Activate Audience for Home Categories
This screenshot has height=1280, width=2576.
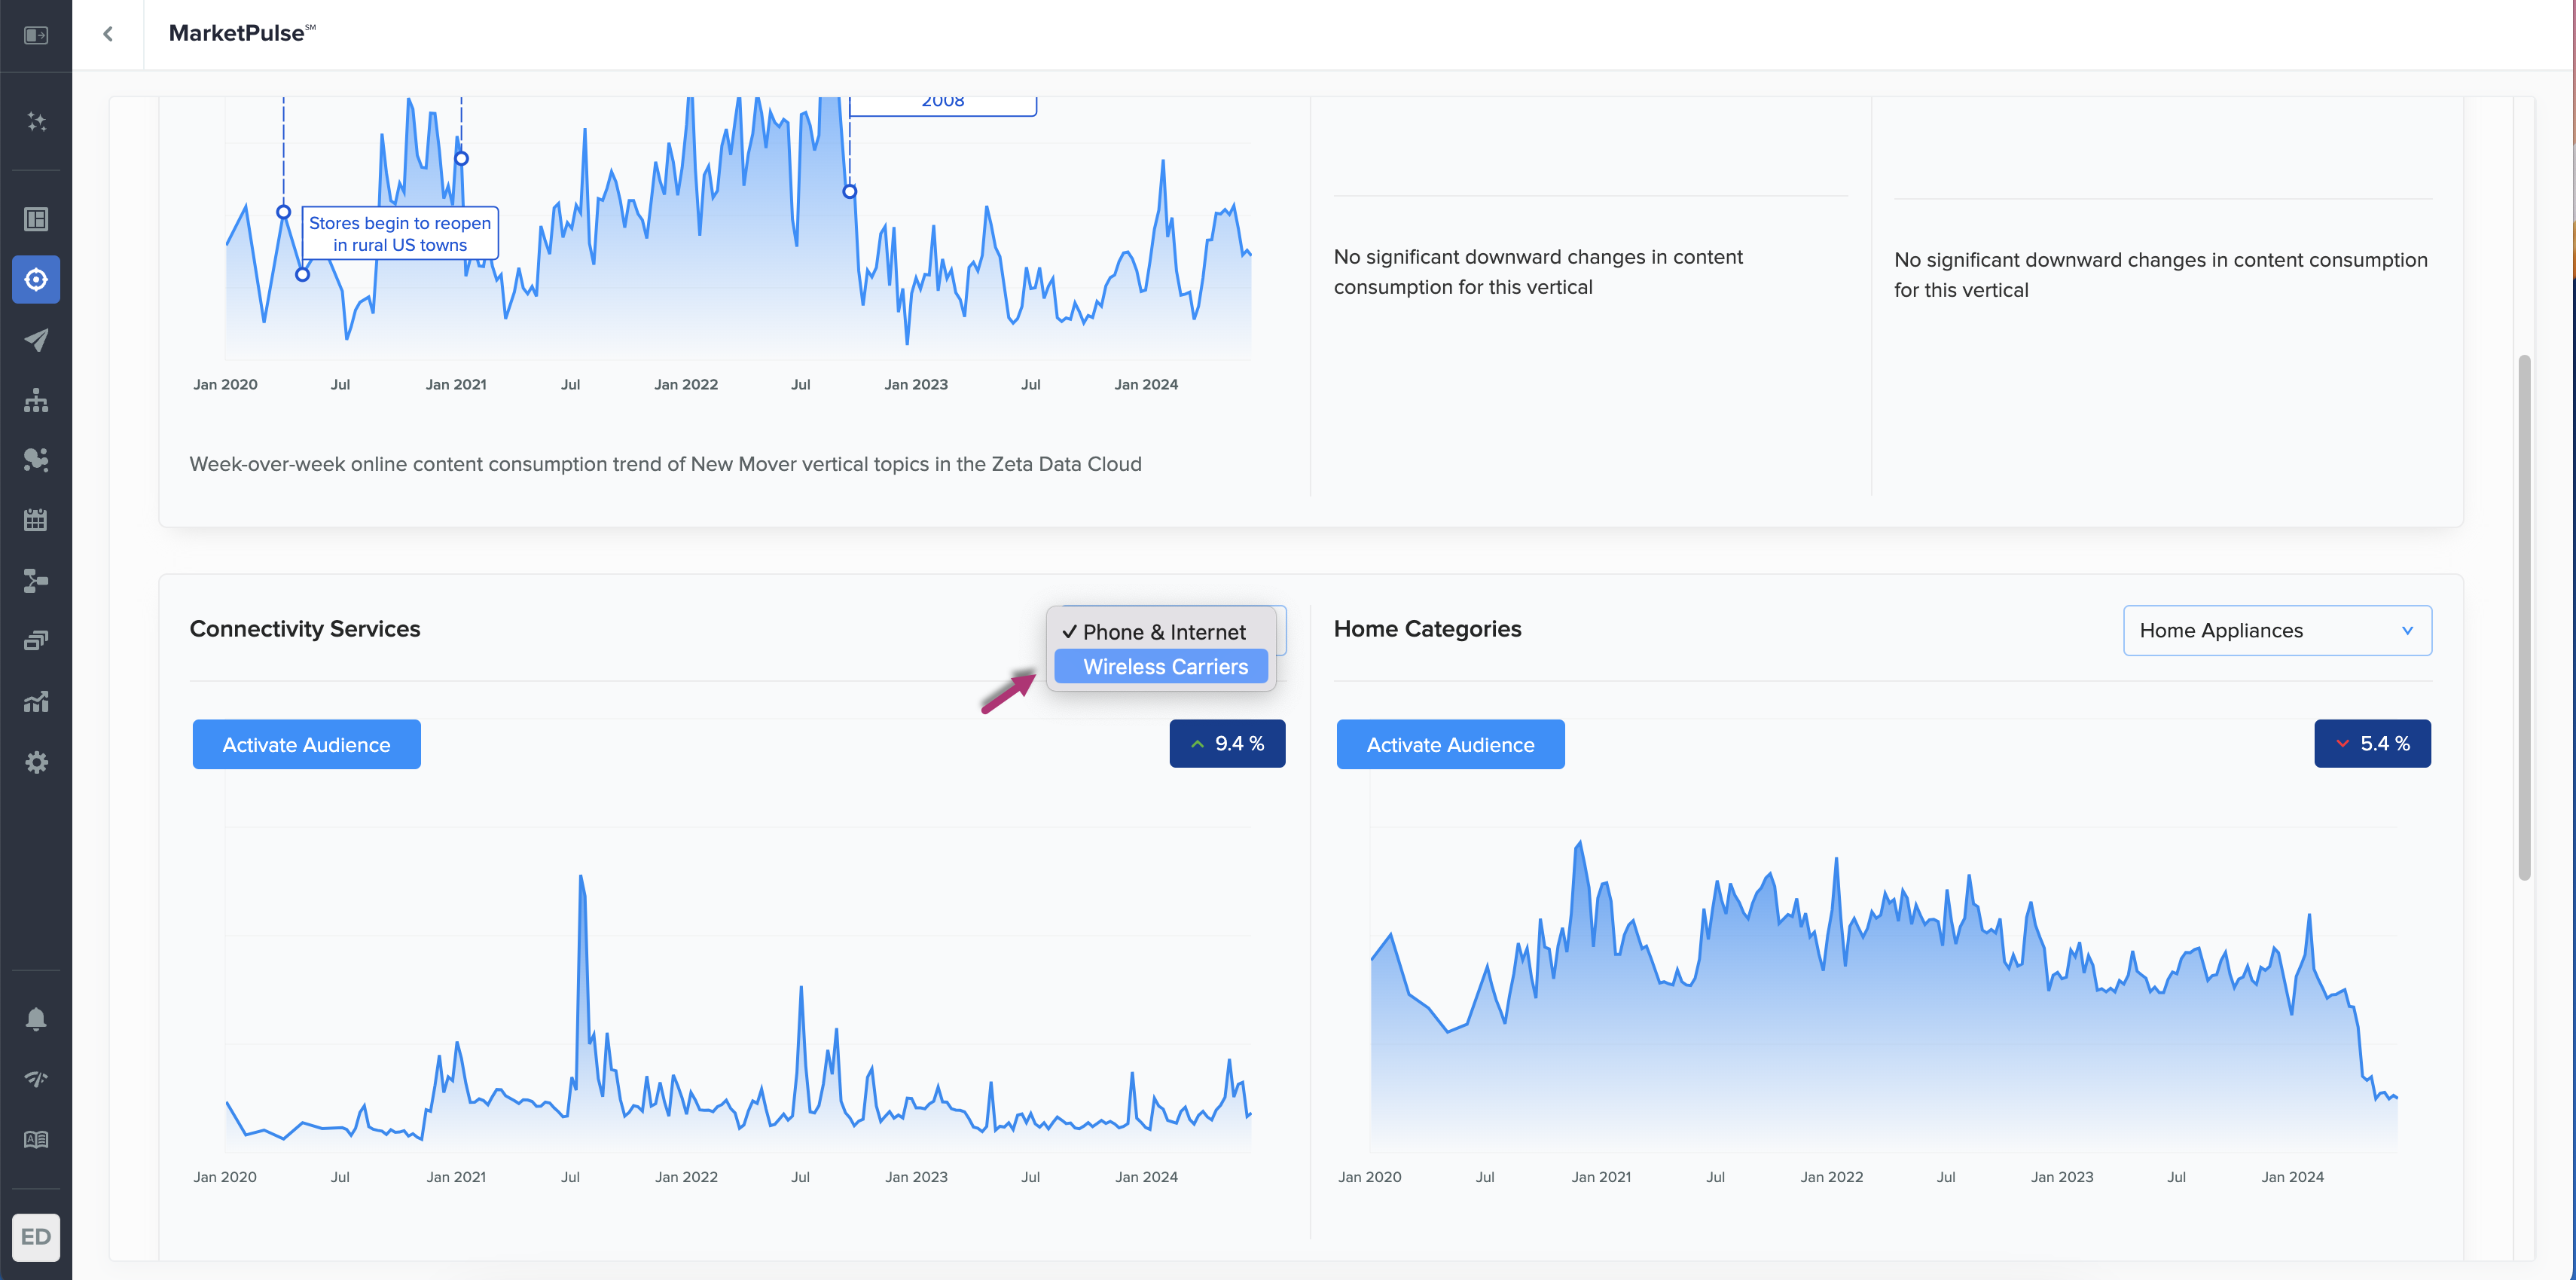click(1450, 745)
